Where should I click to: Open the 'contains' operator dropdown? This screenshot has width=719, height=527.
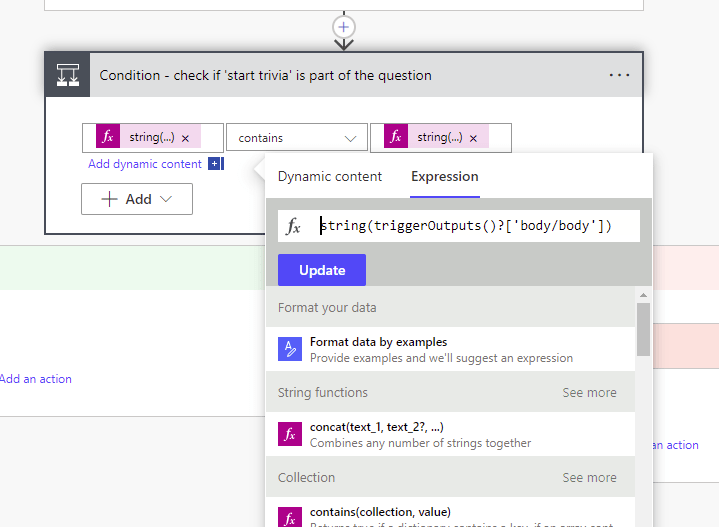click(296, 138)
